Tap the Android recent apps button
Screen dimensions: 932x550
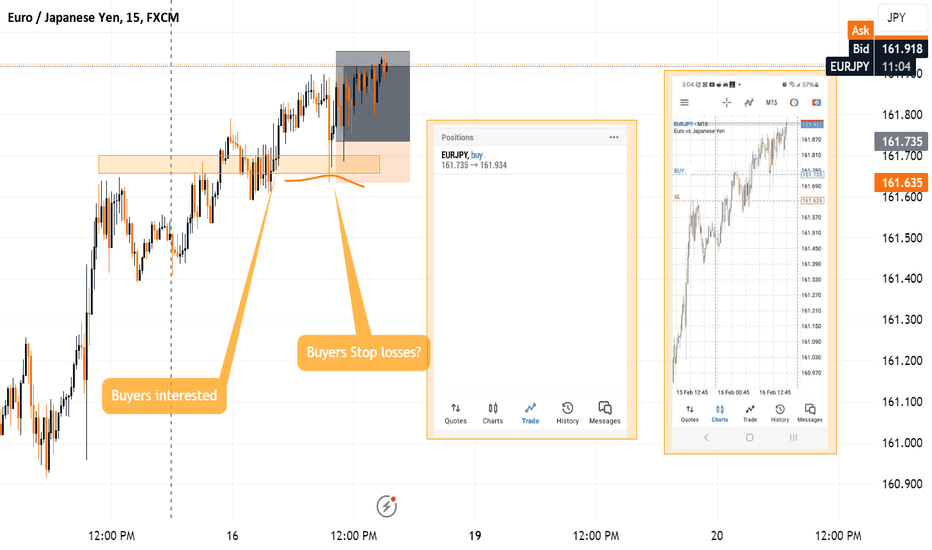pos(794,438)
